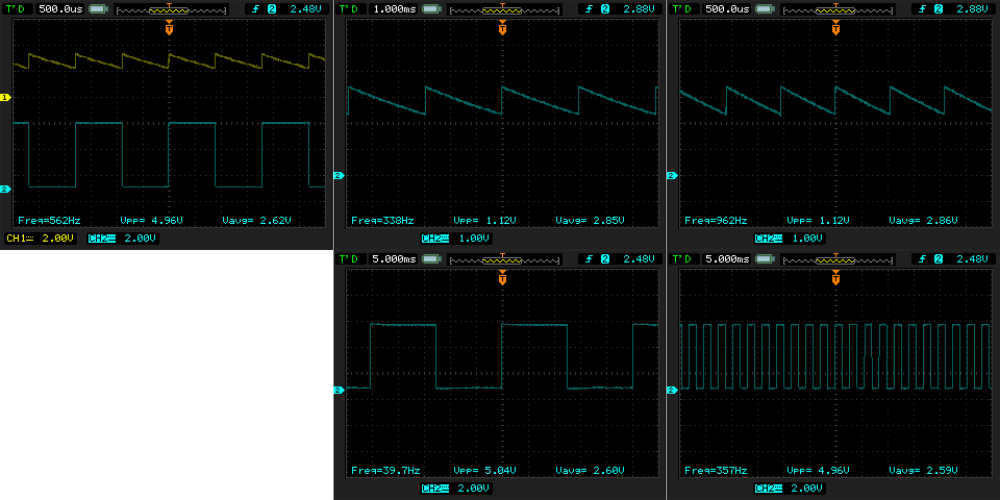Viewport: 1000px width, 500px height.
Task: Click the Vavg= 2.60V measurement readout
Action: [590, 471]
